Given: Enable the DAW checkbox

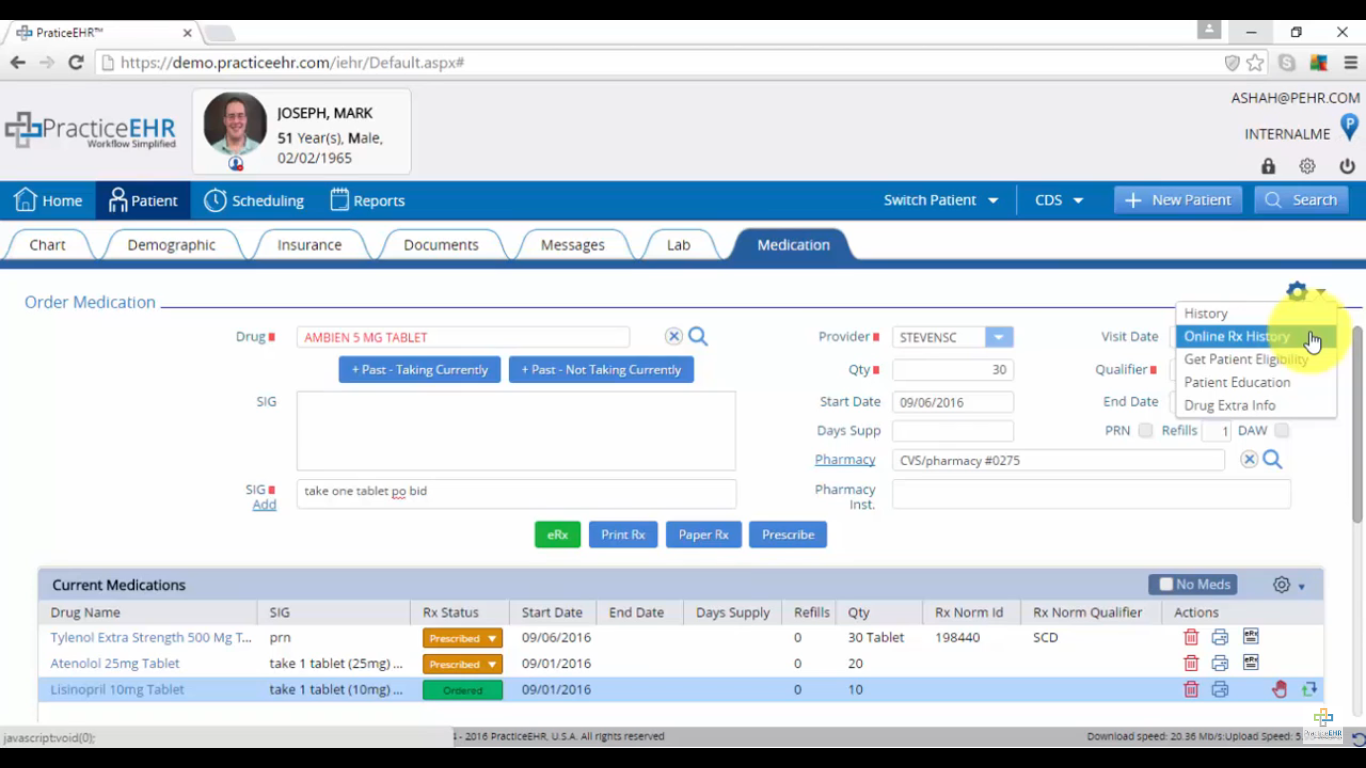Looking at the screenshot, I should (1281, 431).
